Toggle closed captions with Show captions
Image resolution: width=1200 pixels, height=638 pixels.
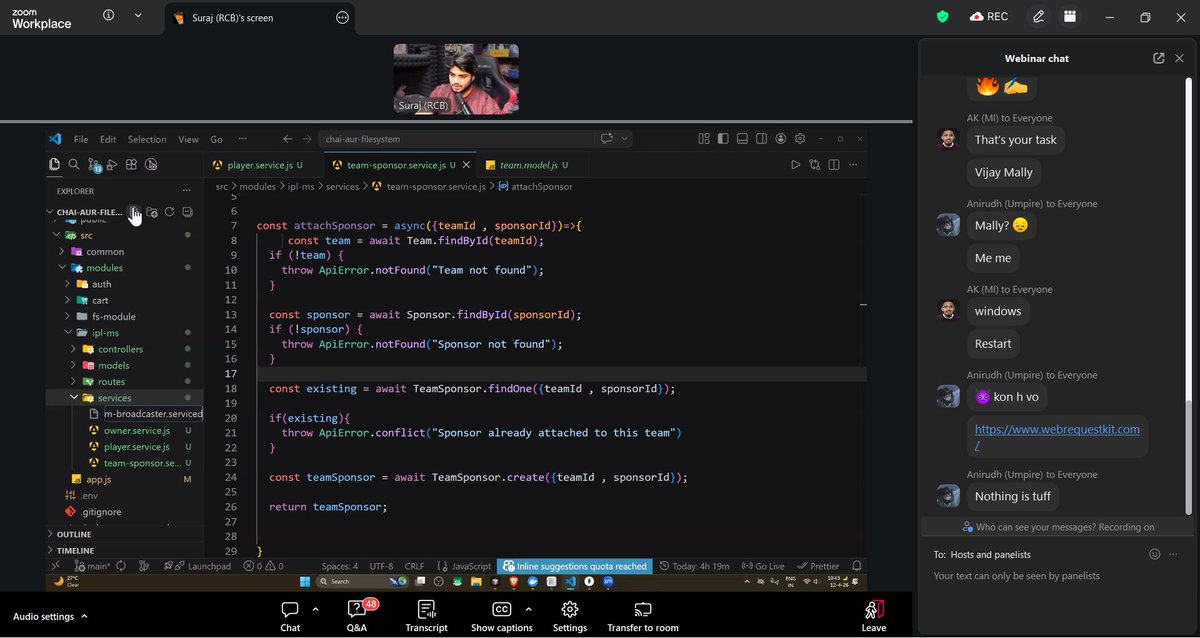[501, 616]
